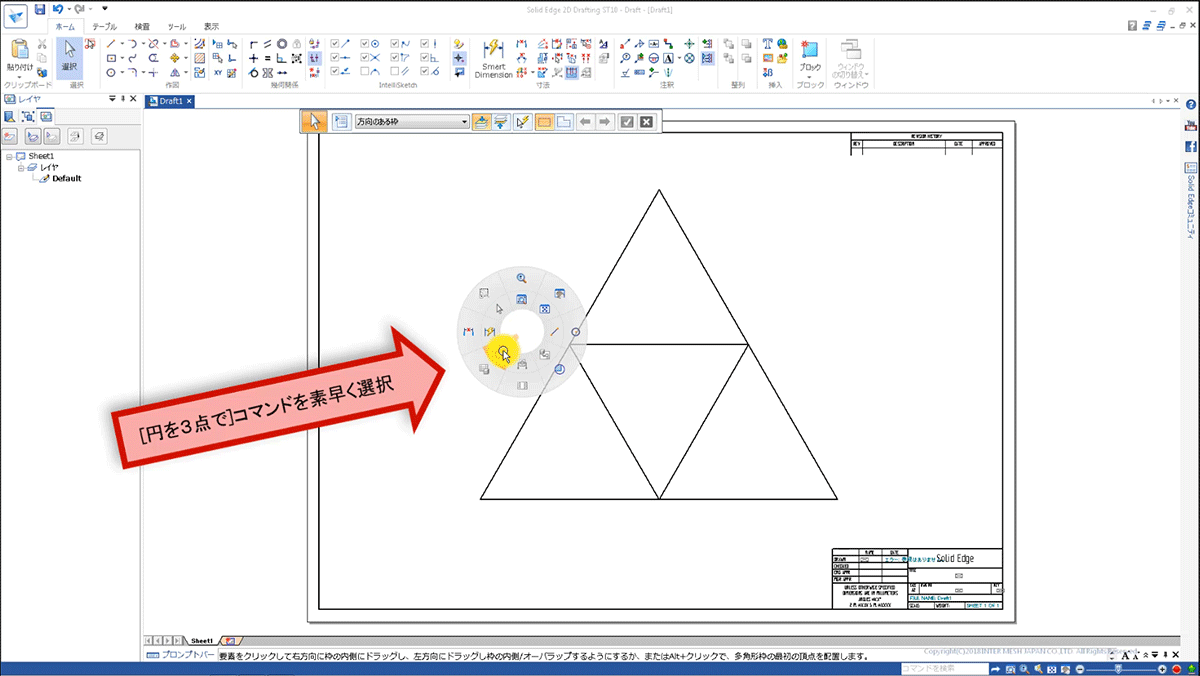Click the zoom magnifier in the radial menu
This screenshot has width=1200, height=676.
coord(521,278)
